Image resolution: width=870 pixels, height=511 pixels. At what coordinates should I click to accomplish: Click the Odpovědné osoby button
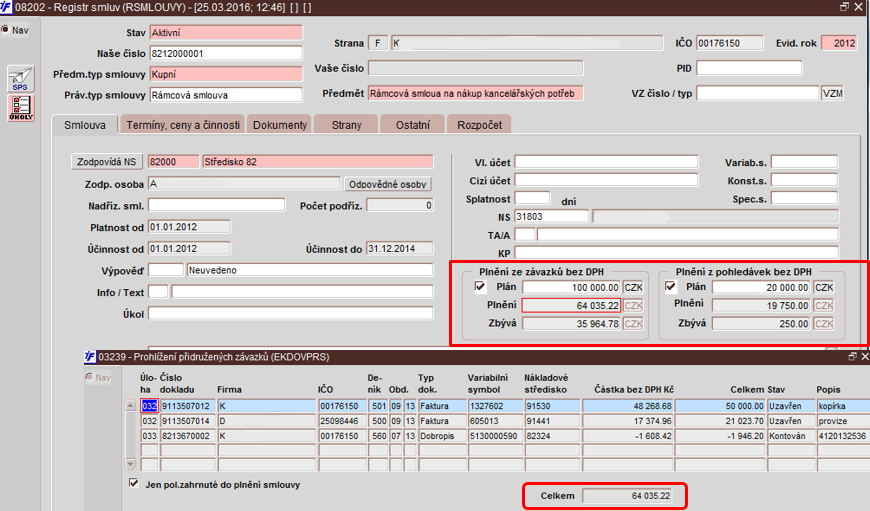(x=388, y=184)
